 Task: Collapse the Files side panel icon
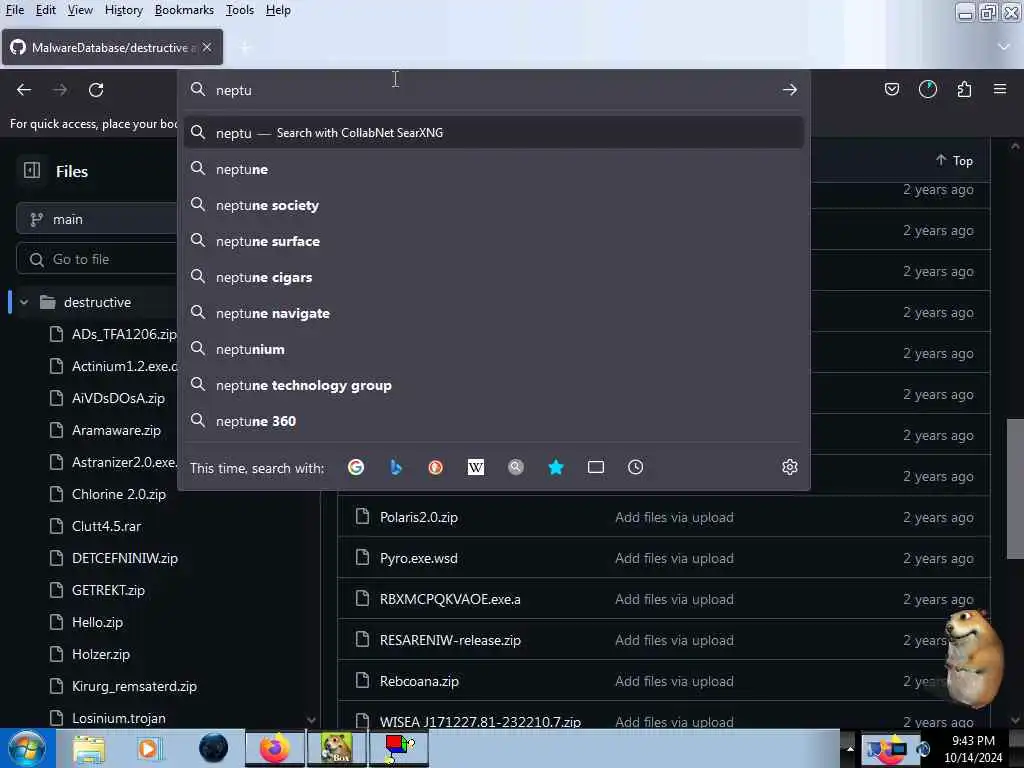[x=32, y=170]
